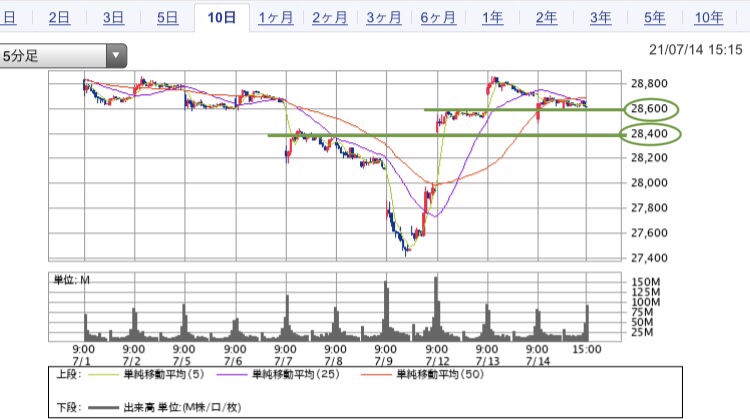
Task: Click the 28,800 price axis label
Action: click(649, 84)
